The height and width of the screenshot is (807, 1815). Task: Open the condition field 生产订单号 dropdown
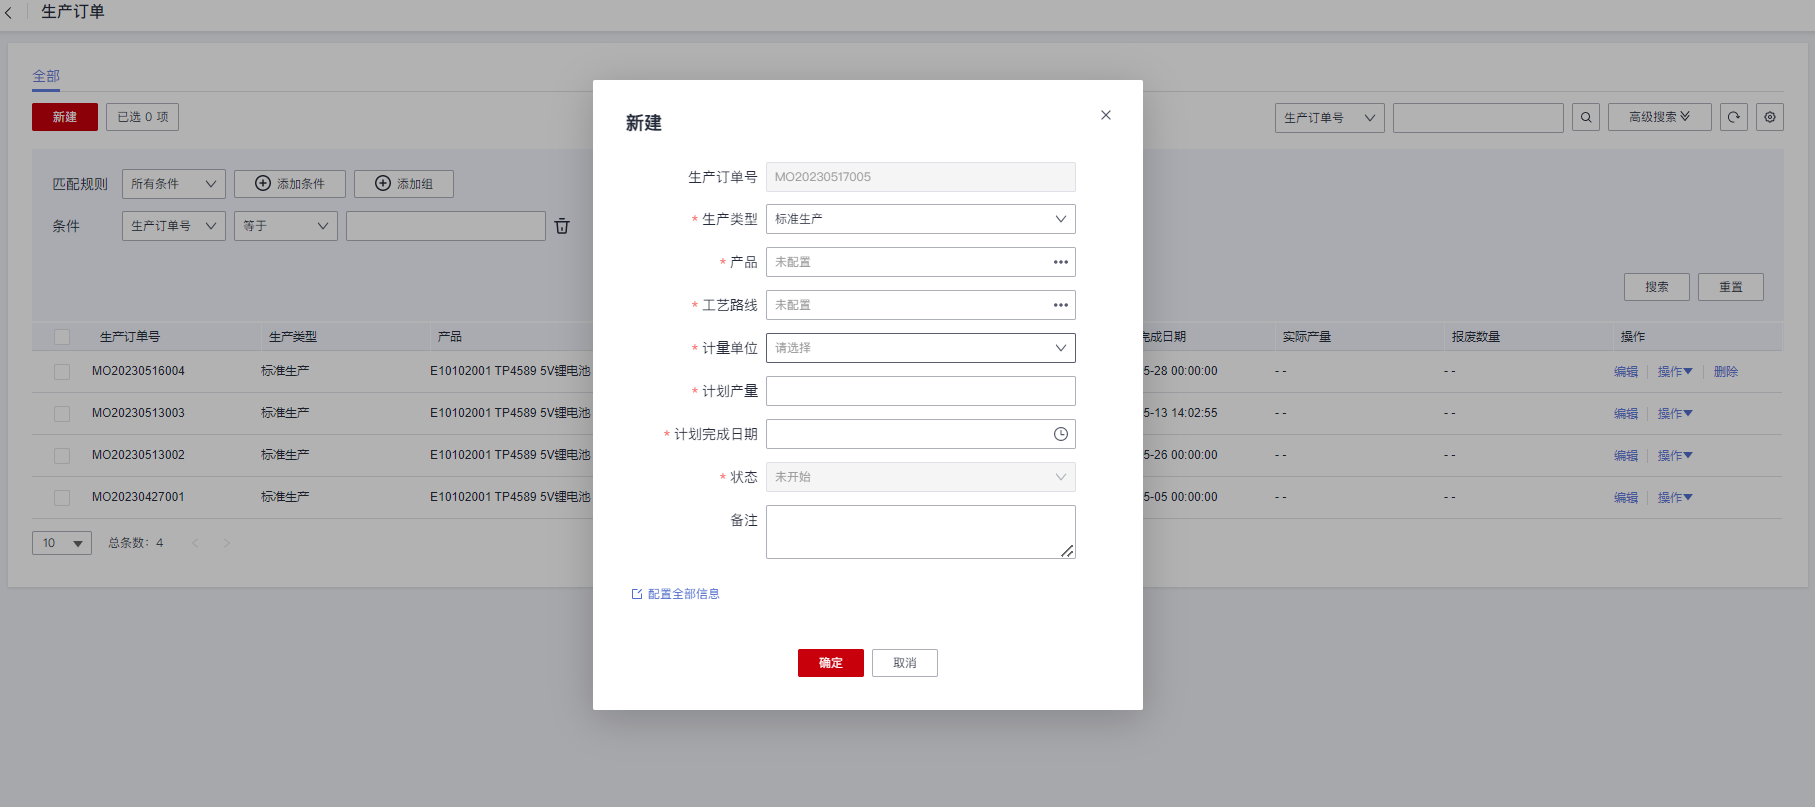174,226
